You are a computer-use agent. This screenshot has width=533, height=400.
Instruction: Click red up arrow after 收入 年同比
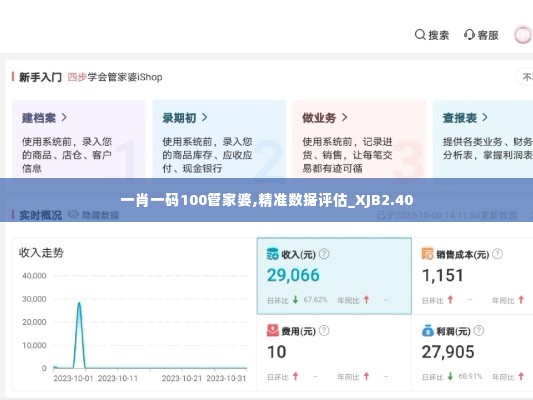tap(366, 300)
